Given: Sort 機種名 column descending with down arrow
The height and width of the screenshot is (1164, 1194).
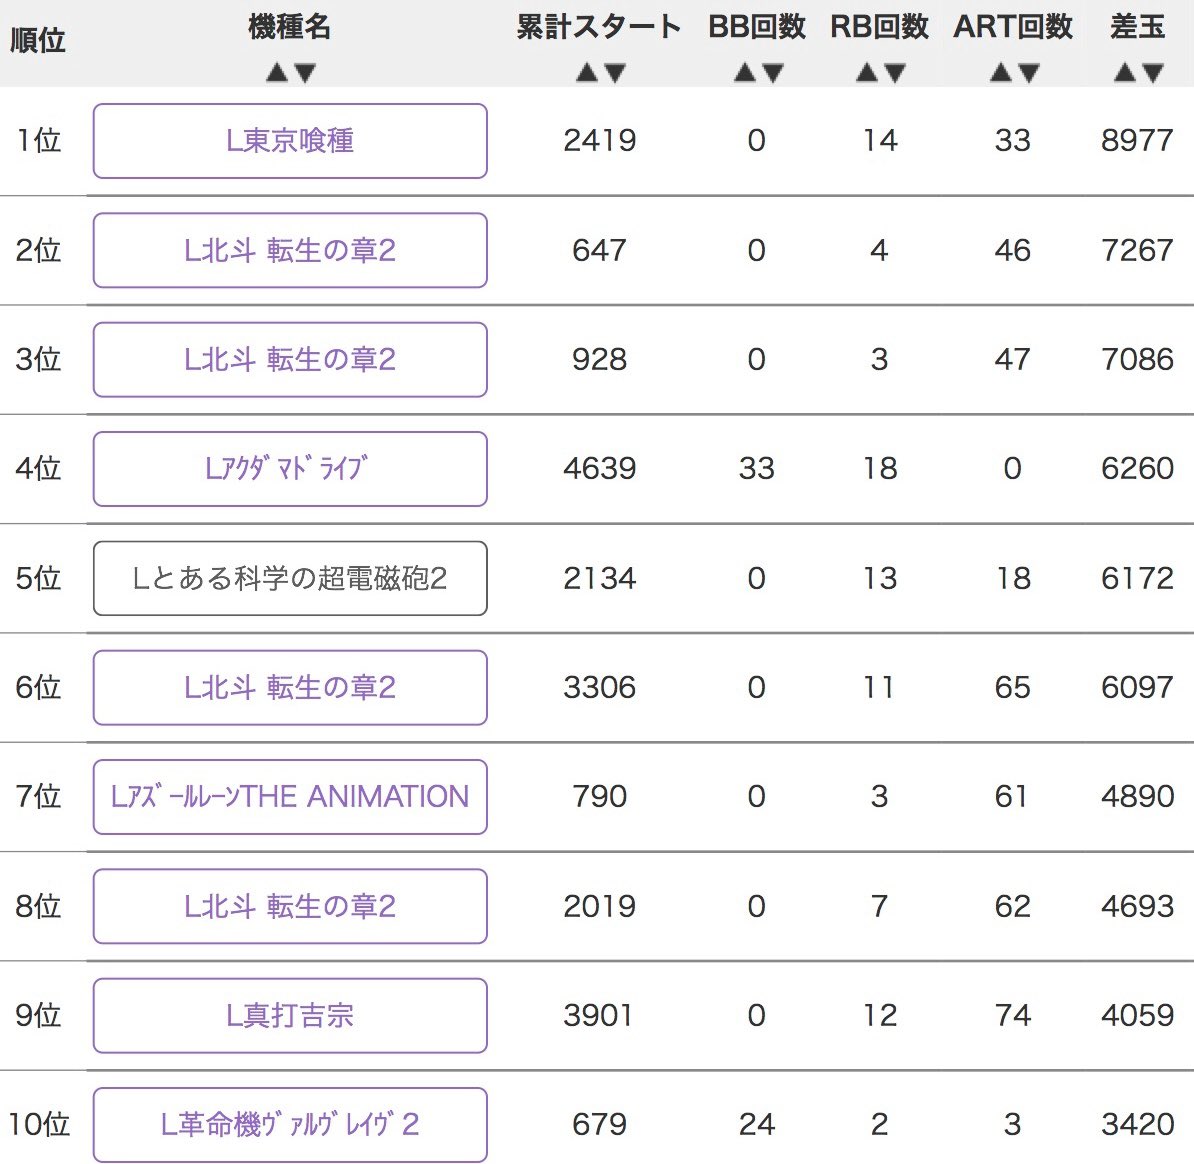Looking at the screenshot, I should [x=305, y=73].
